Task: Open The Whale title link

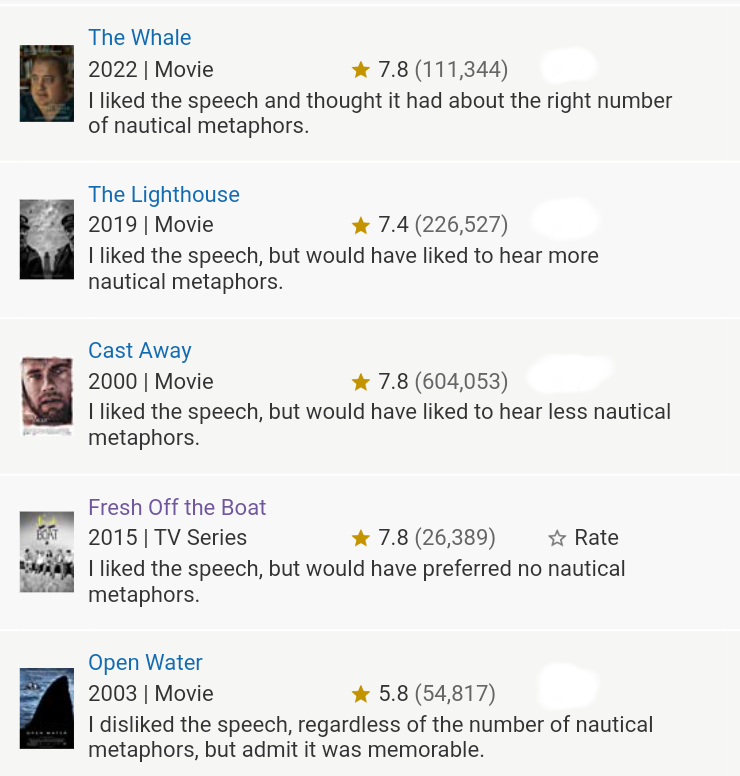Action: pyautogui.click(x=139, y=38)
